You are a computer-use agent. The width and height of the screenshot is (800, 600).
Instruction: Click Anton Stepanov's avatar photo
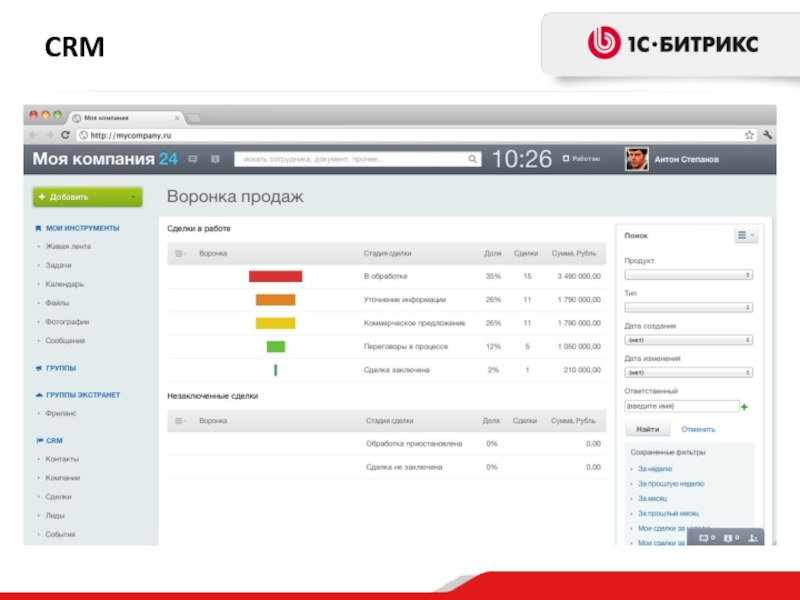coord(637,159)
